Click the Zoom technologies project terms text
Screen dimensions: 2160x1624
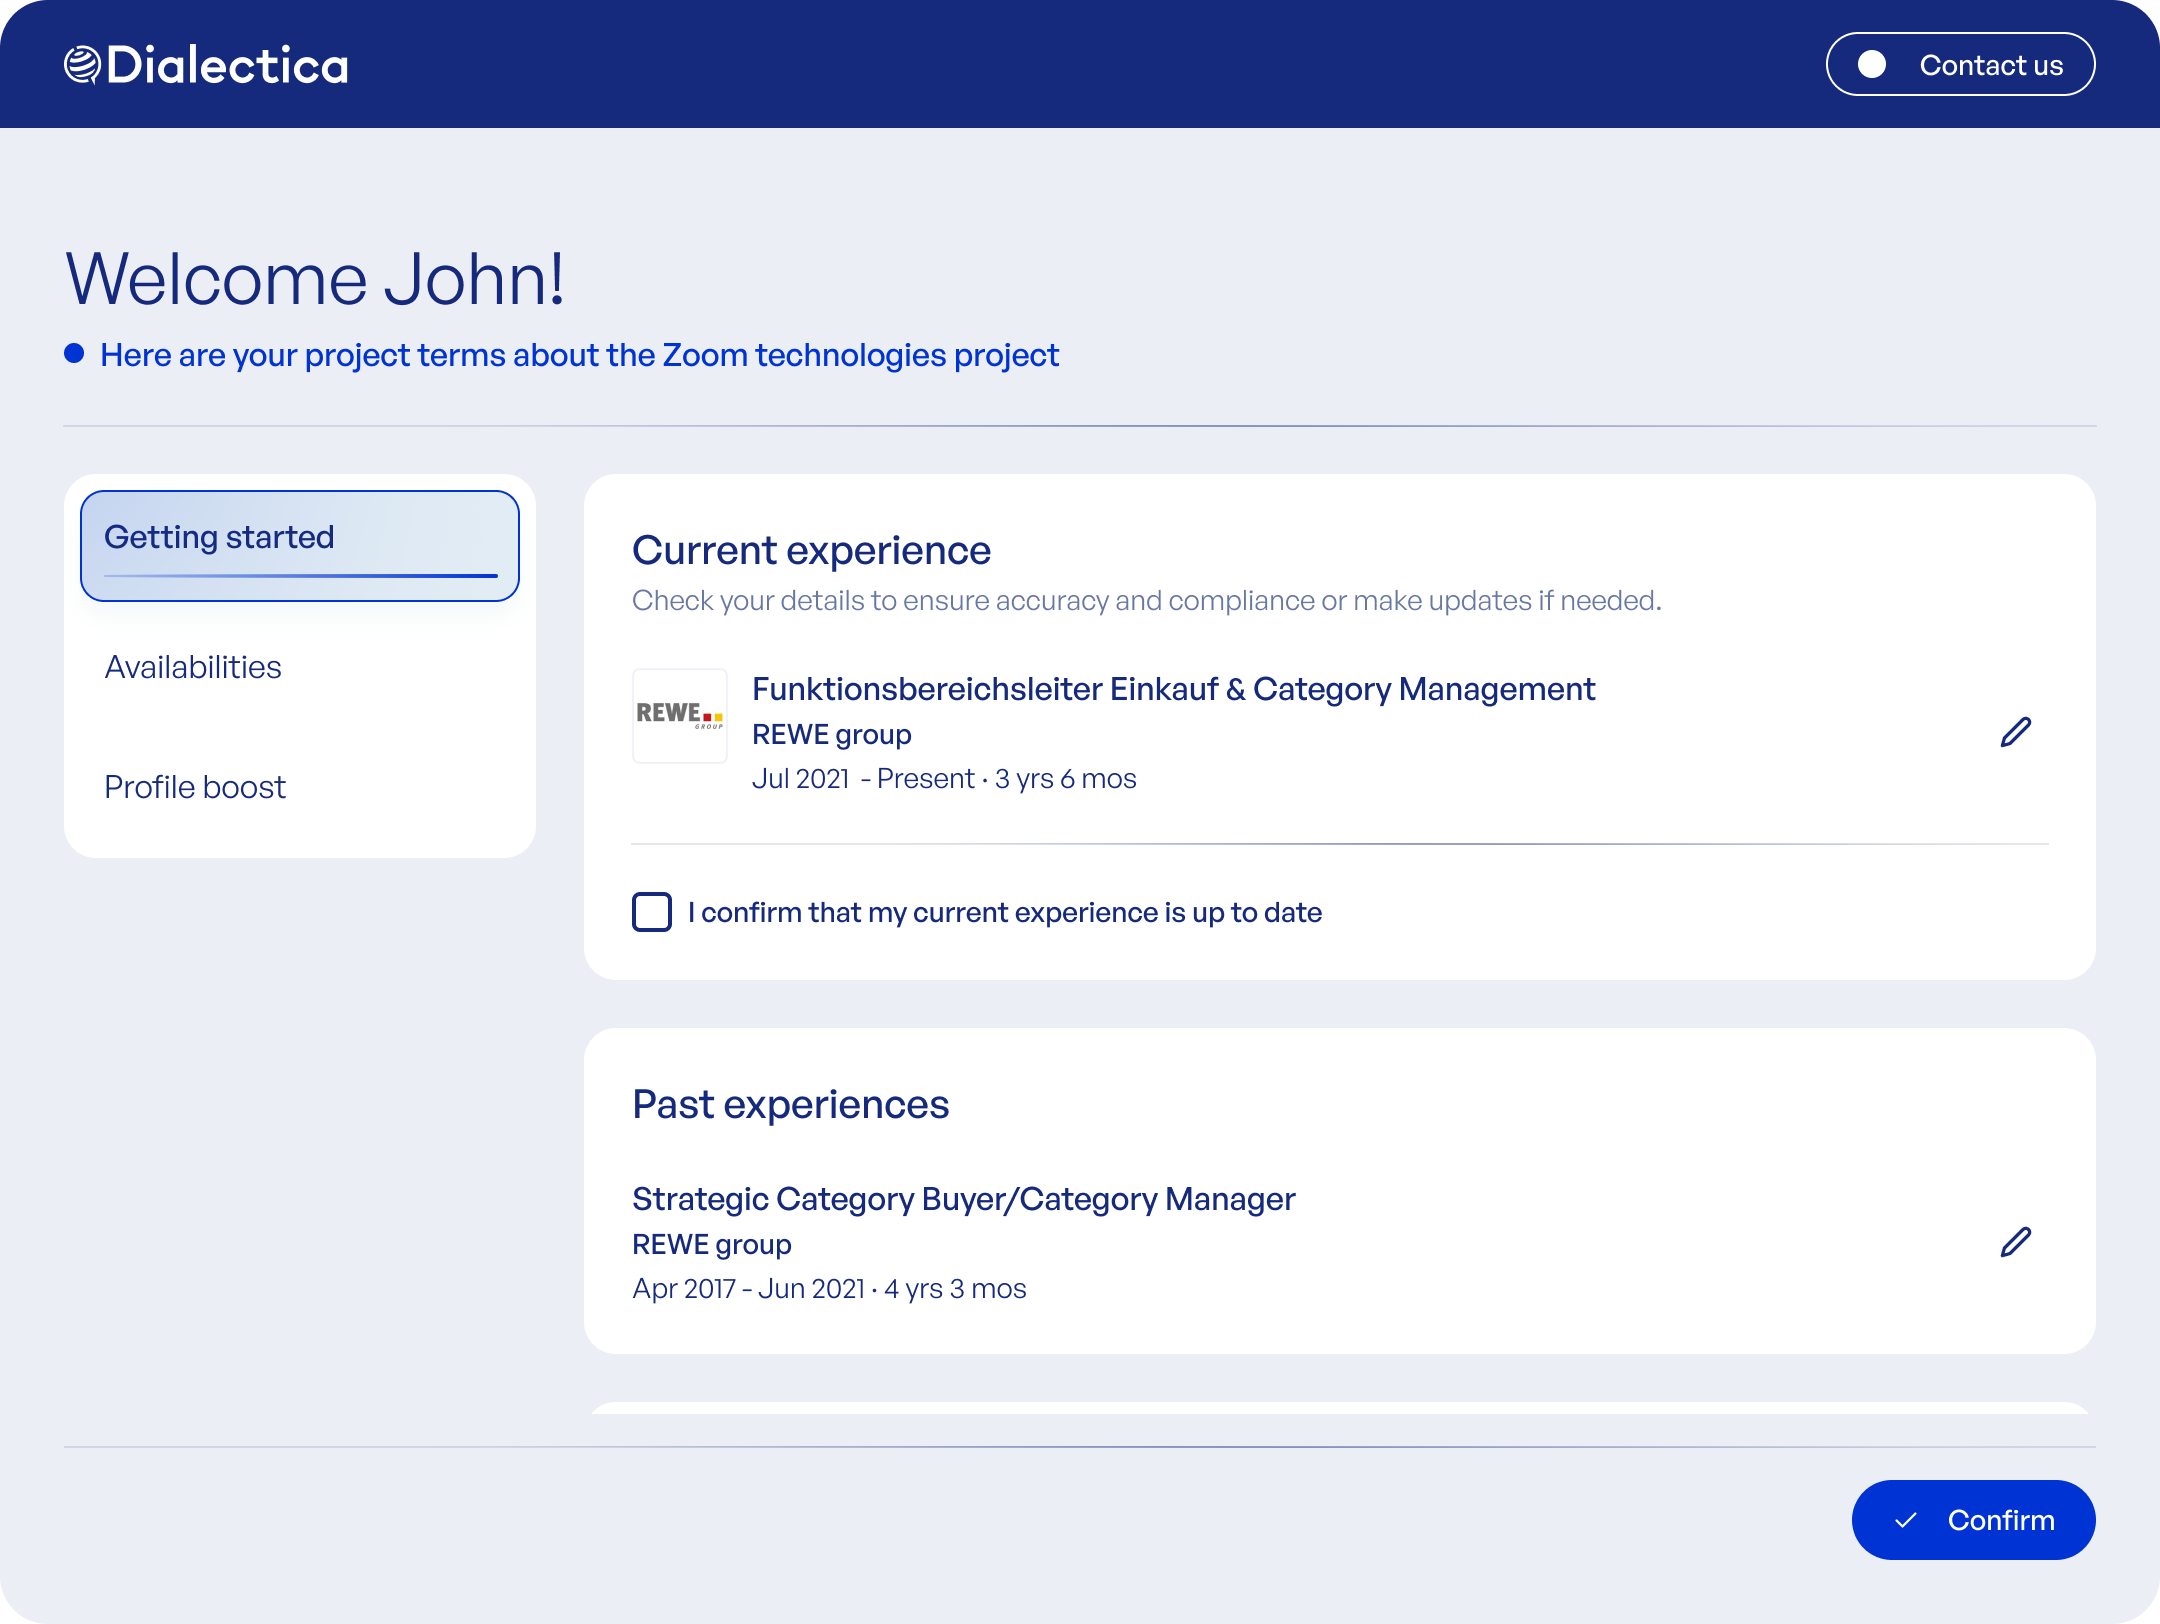[579, 355]
